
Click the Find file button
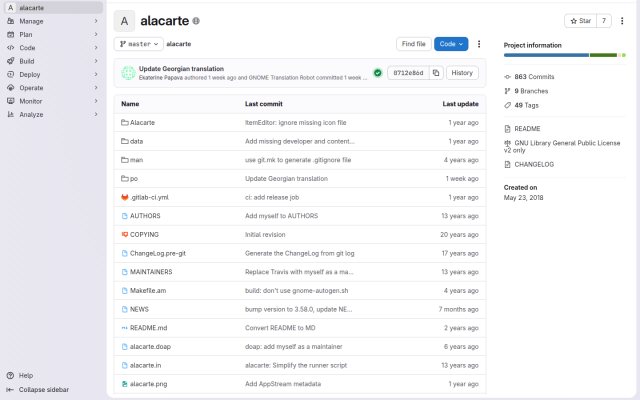point(413,44)
